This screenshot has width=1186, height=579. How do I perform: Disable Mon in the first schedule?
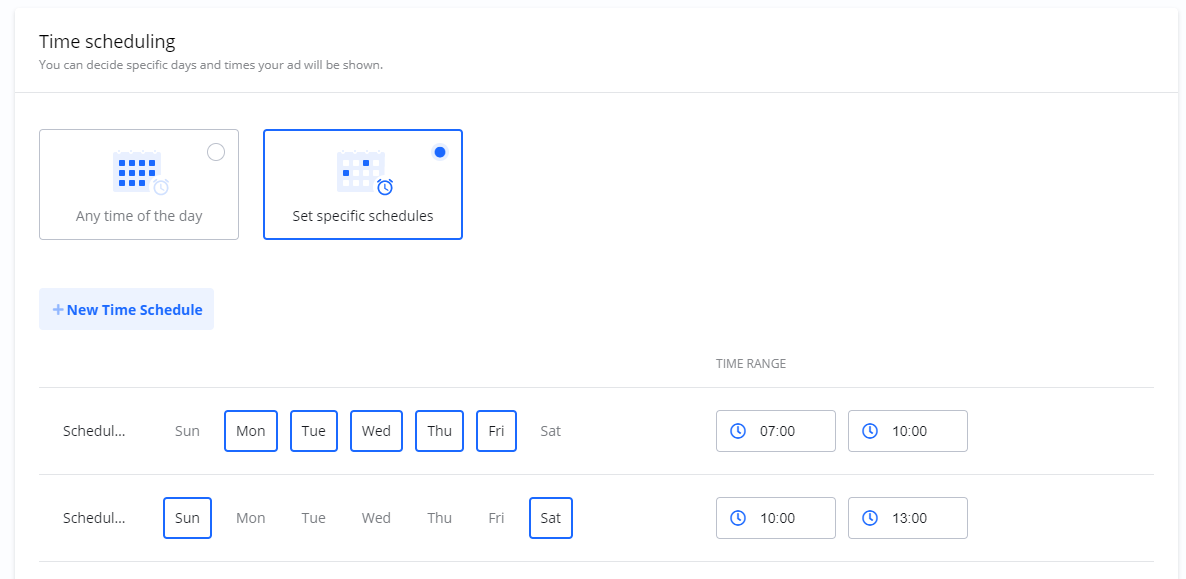[251, 431]
